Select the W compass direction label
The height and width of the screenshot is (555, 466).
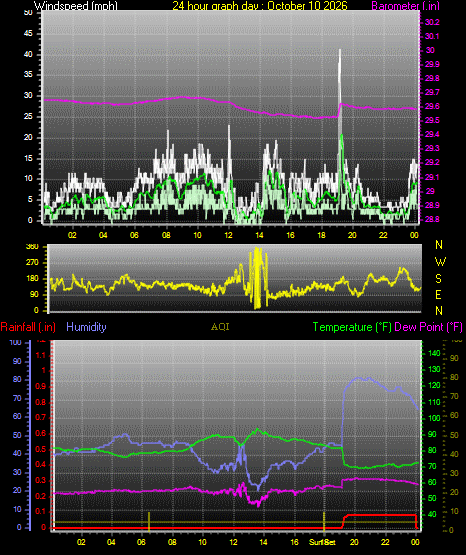[440, 262]
